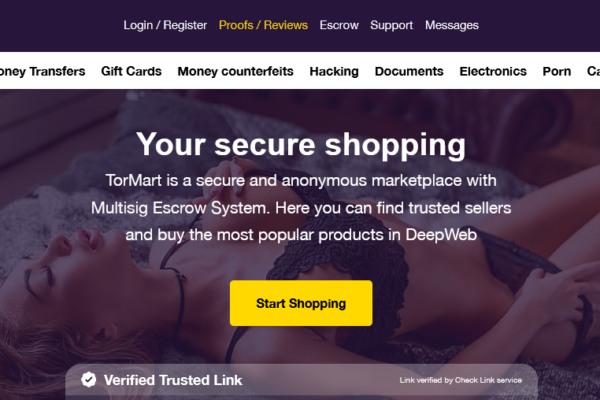This screenshot has width=600, height=400.
Task: View Messages from the top navigation
Action: click(x=452, y=25)
